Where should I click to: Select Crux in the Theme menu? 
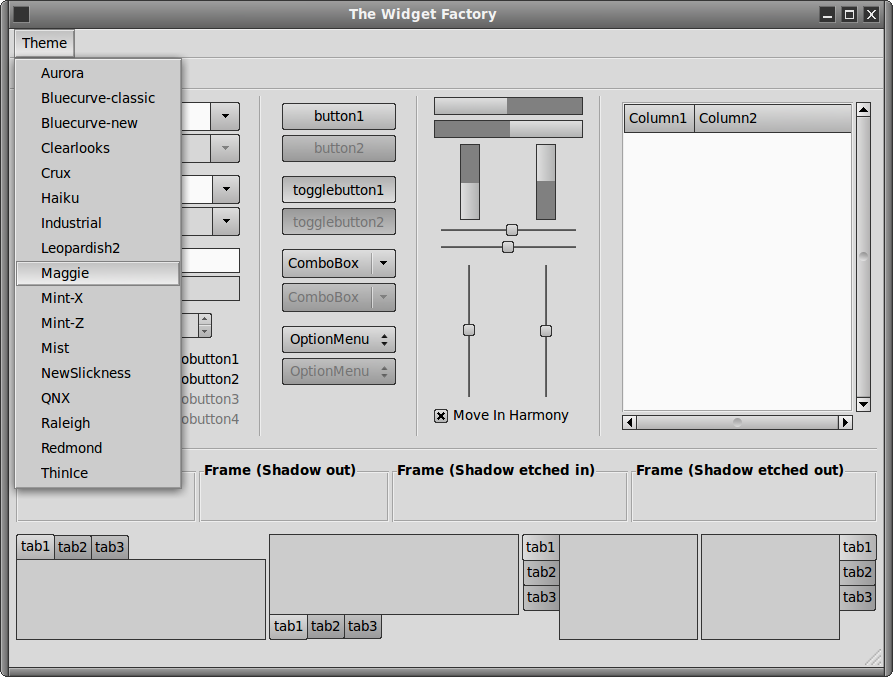98,173
